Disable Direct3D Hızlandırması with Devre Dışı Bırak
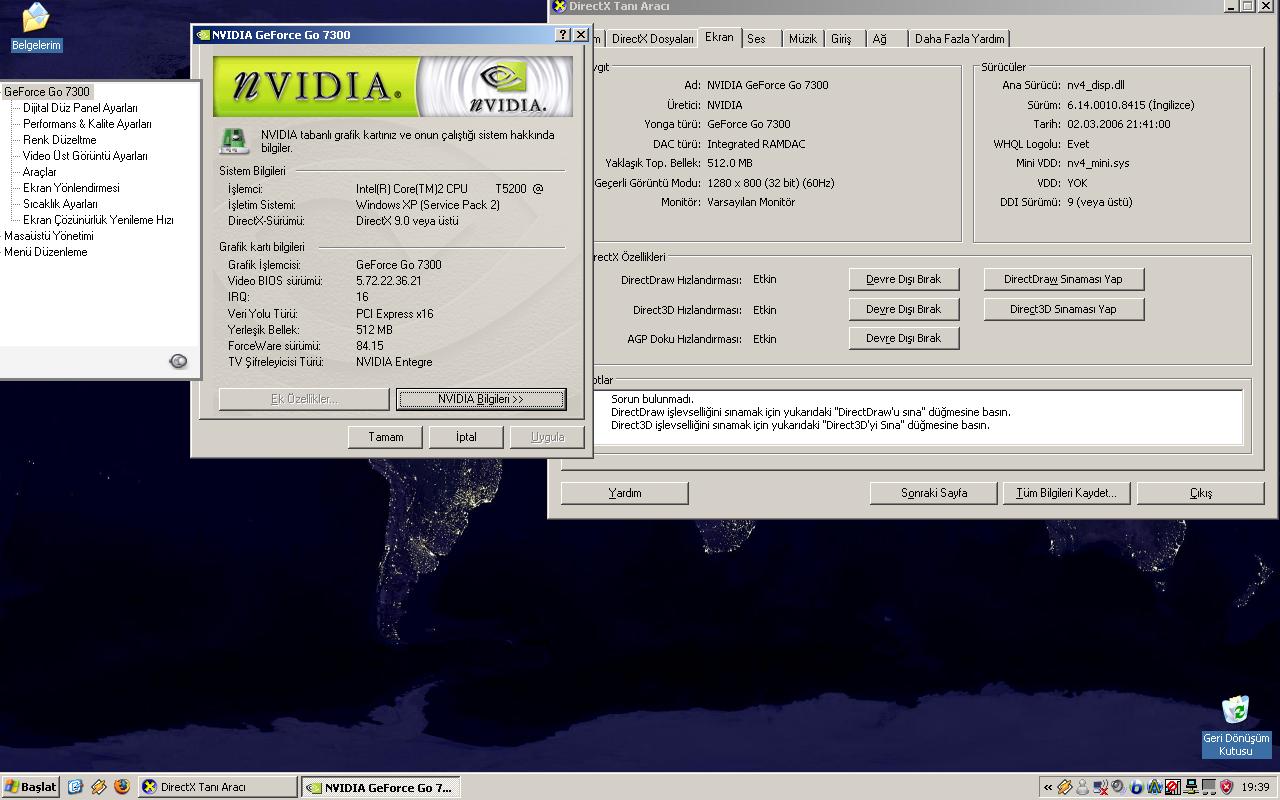 903,309
